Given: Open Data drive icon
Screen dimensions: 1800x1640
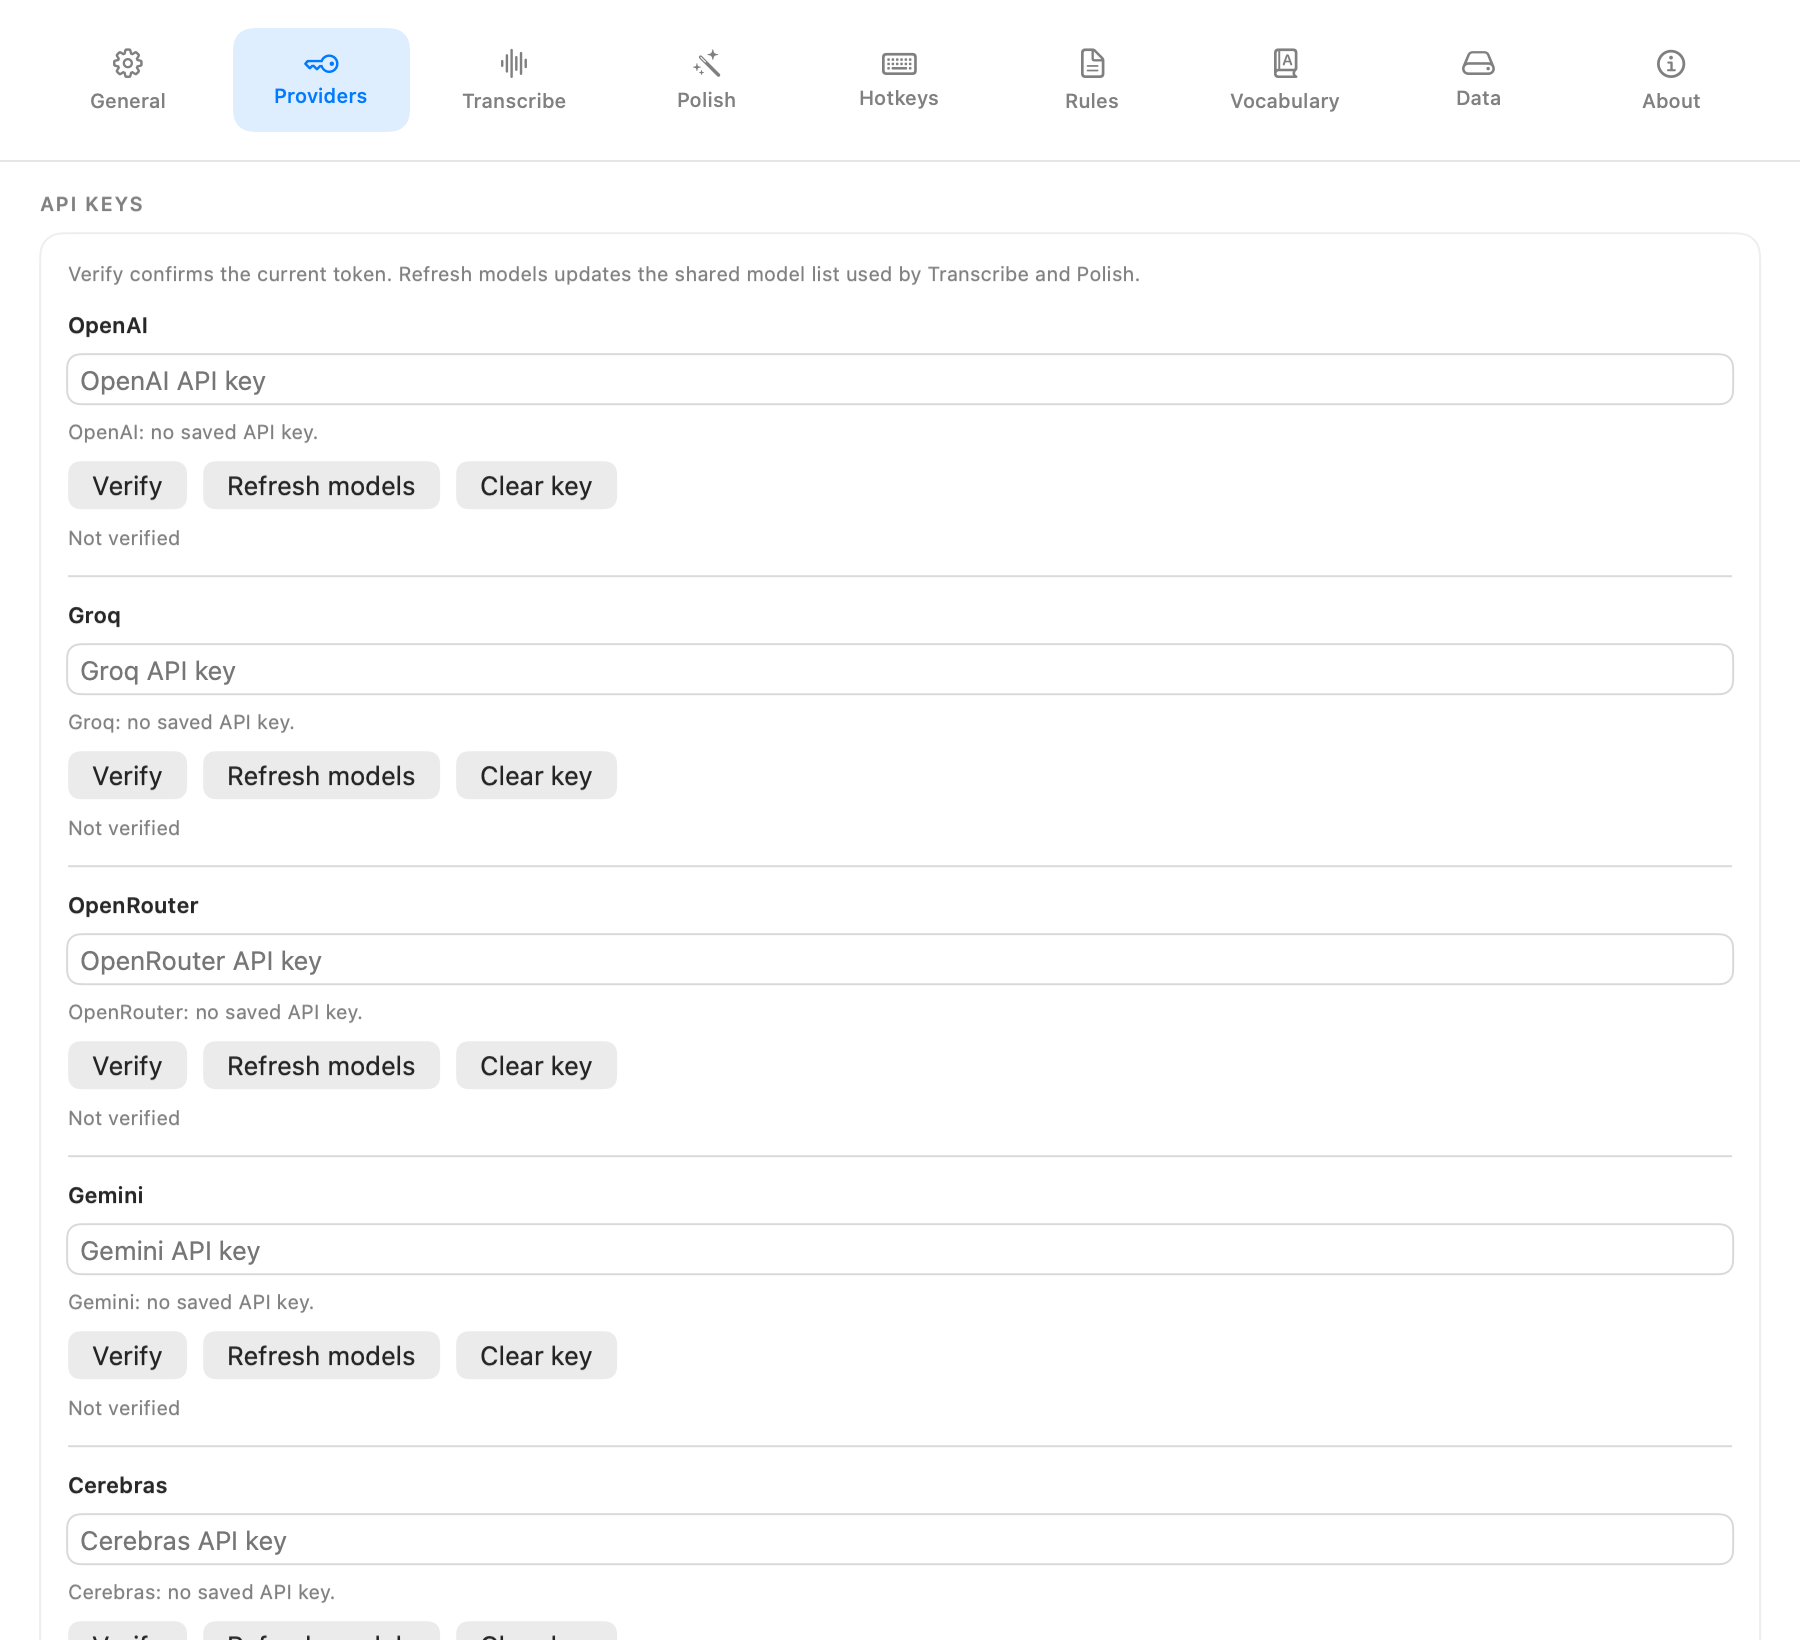Looking at the screenshot, I should point(1478,64).
